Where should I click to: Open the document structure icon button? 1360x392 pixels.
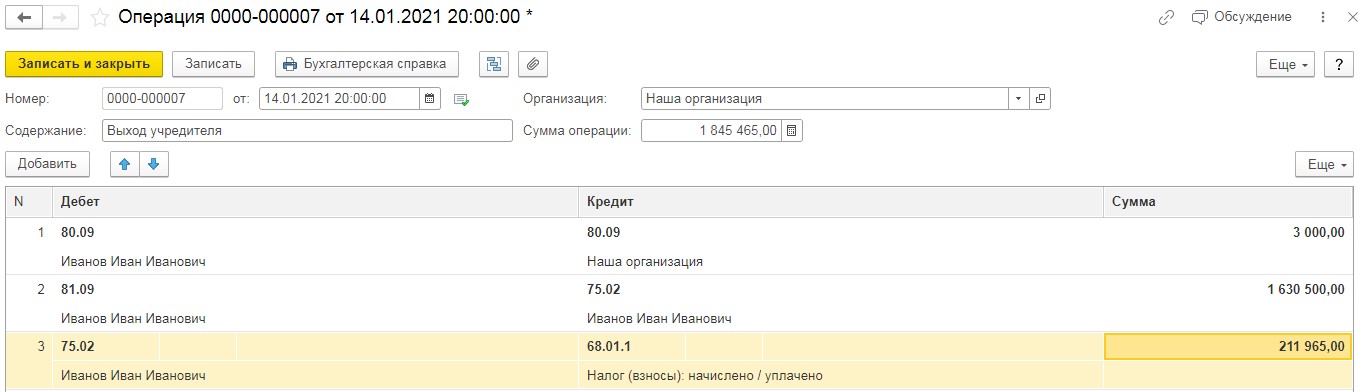[493, 64]
